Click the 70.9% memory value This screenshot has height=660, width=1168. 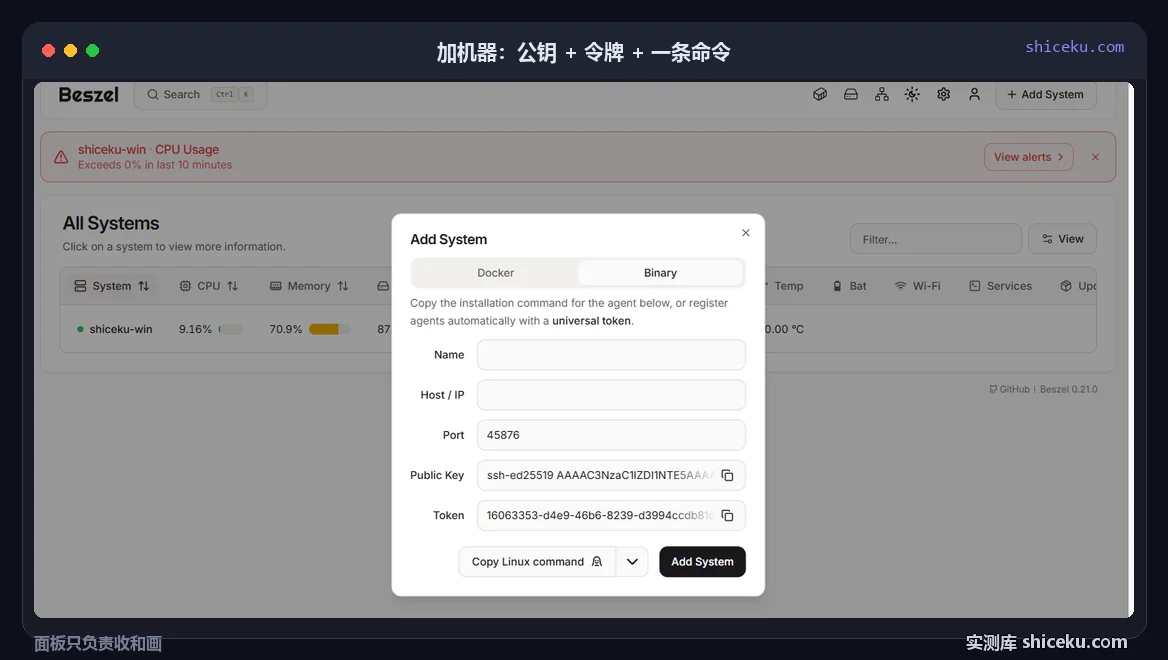[286, 329]
